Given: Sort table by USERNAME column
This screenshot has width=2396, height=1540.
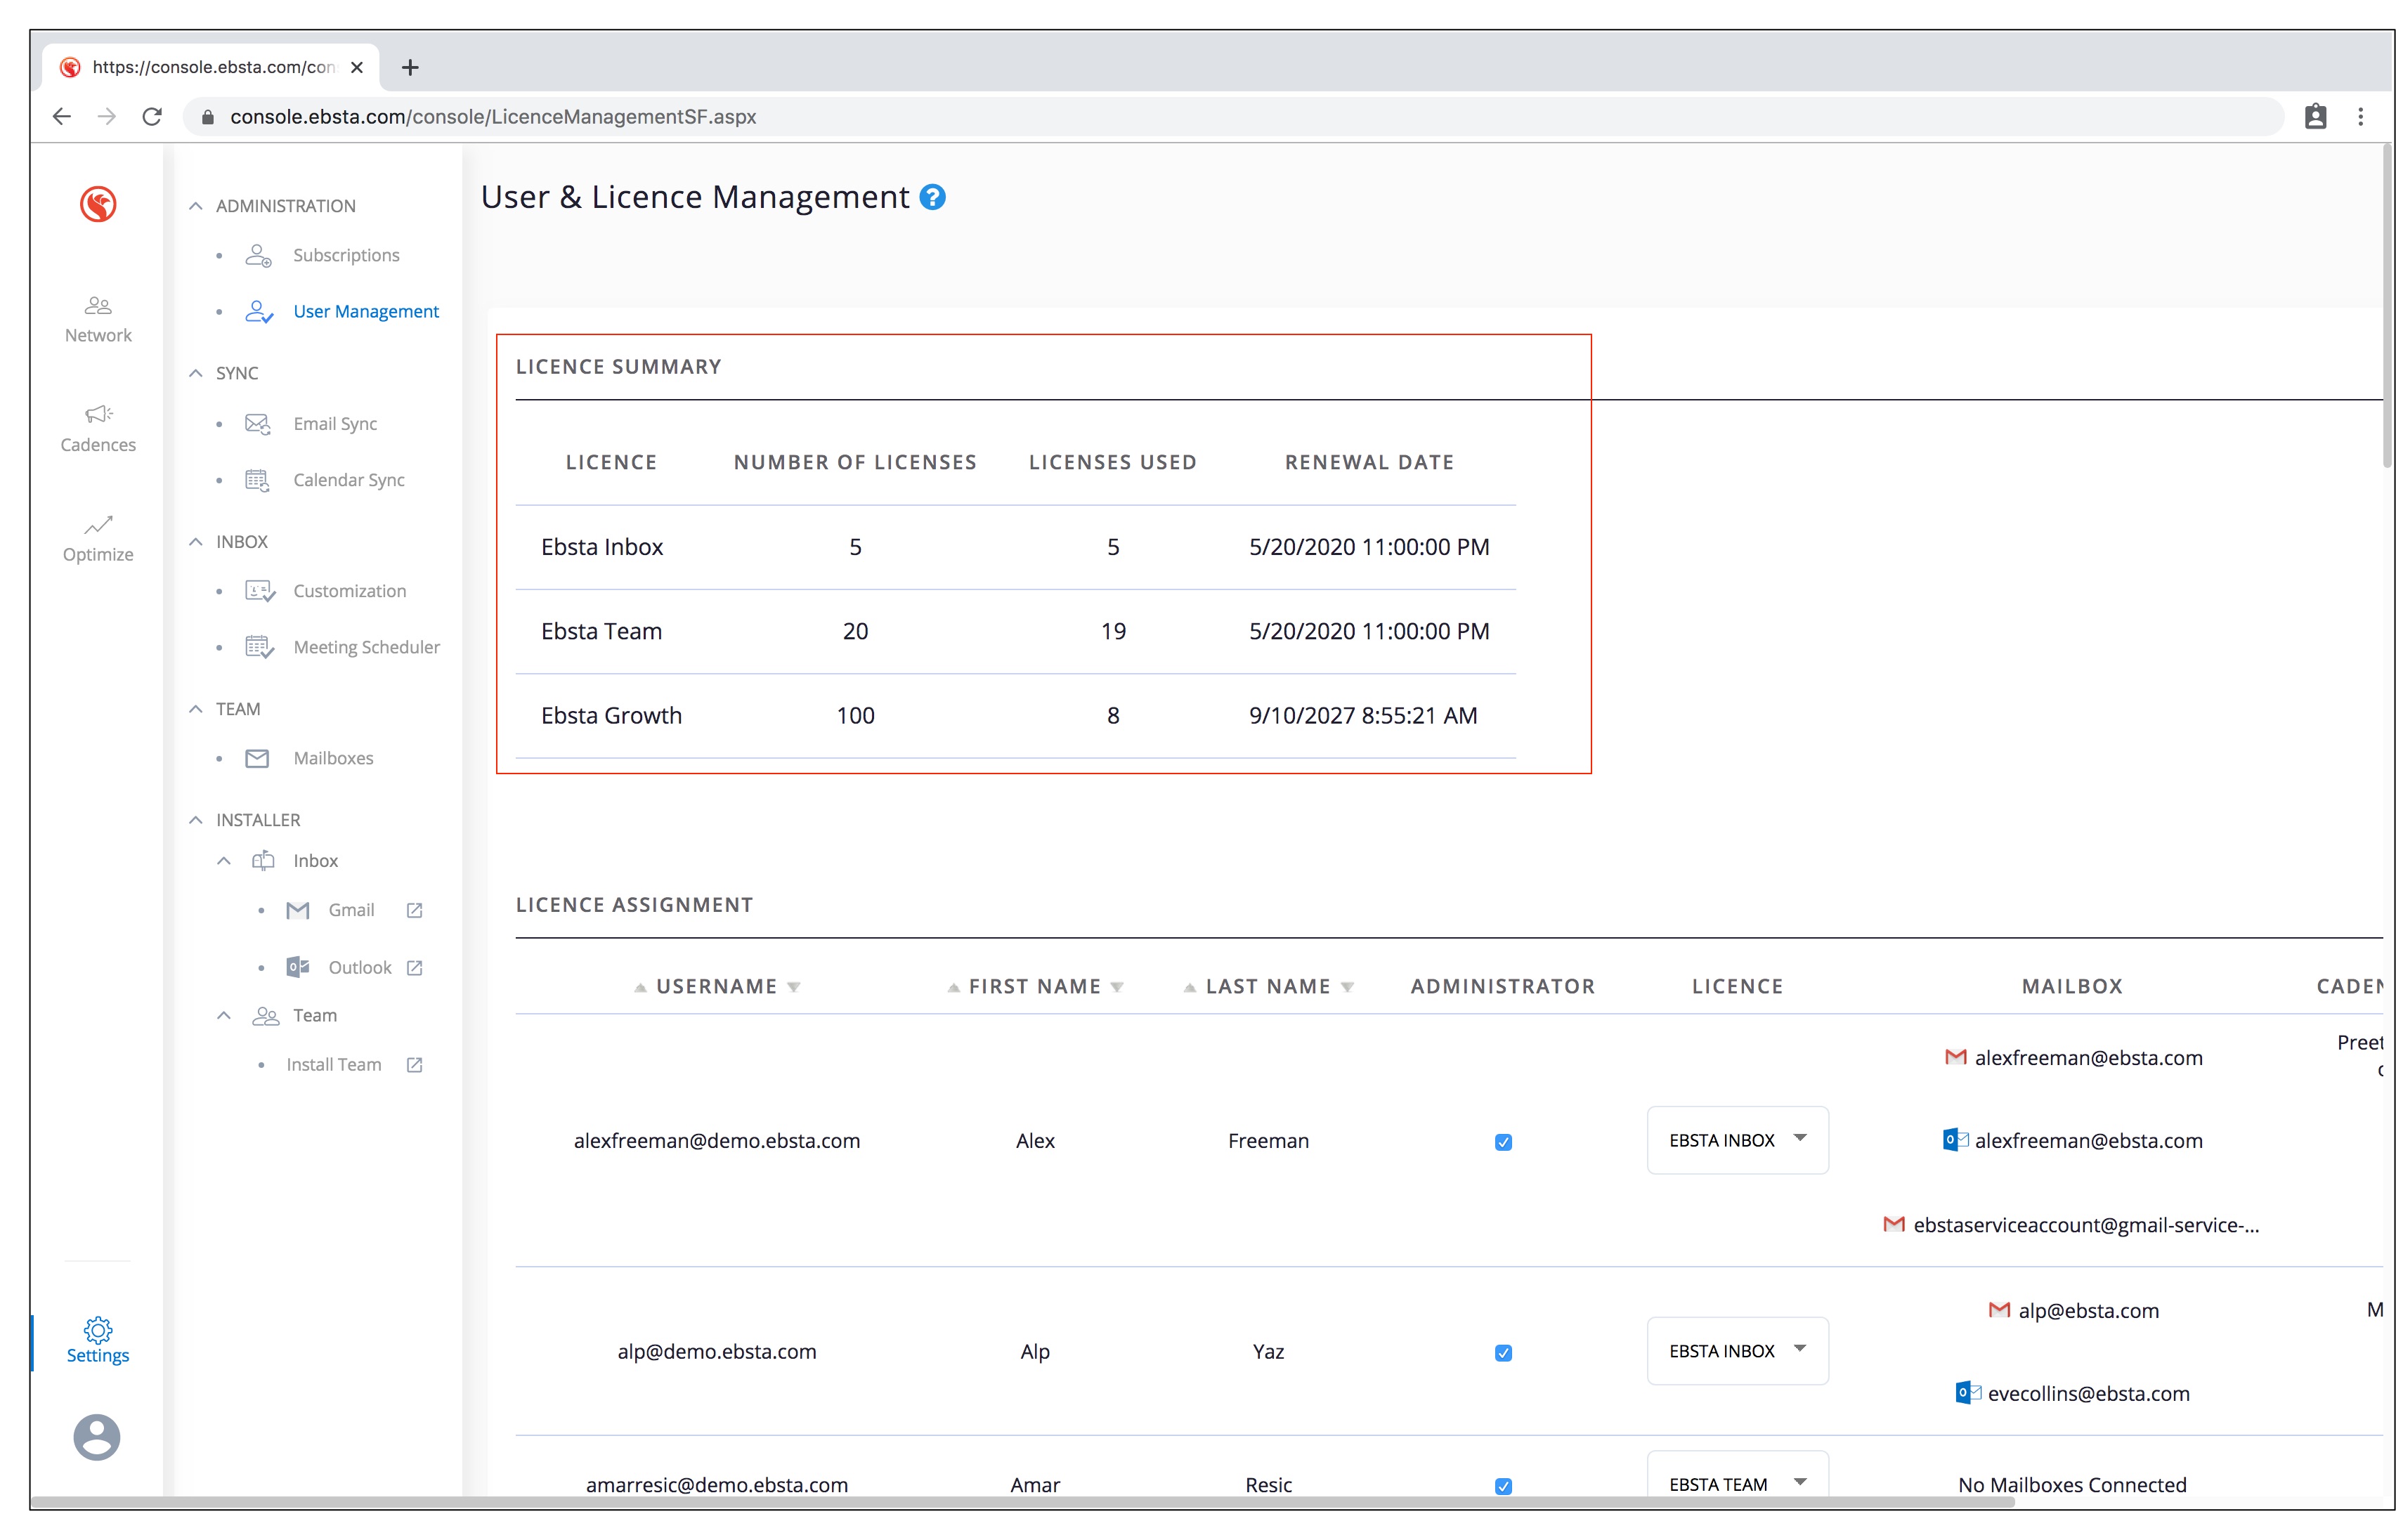Looking at the screenshot, I should [x=716, y=986].
